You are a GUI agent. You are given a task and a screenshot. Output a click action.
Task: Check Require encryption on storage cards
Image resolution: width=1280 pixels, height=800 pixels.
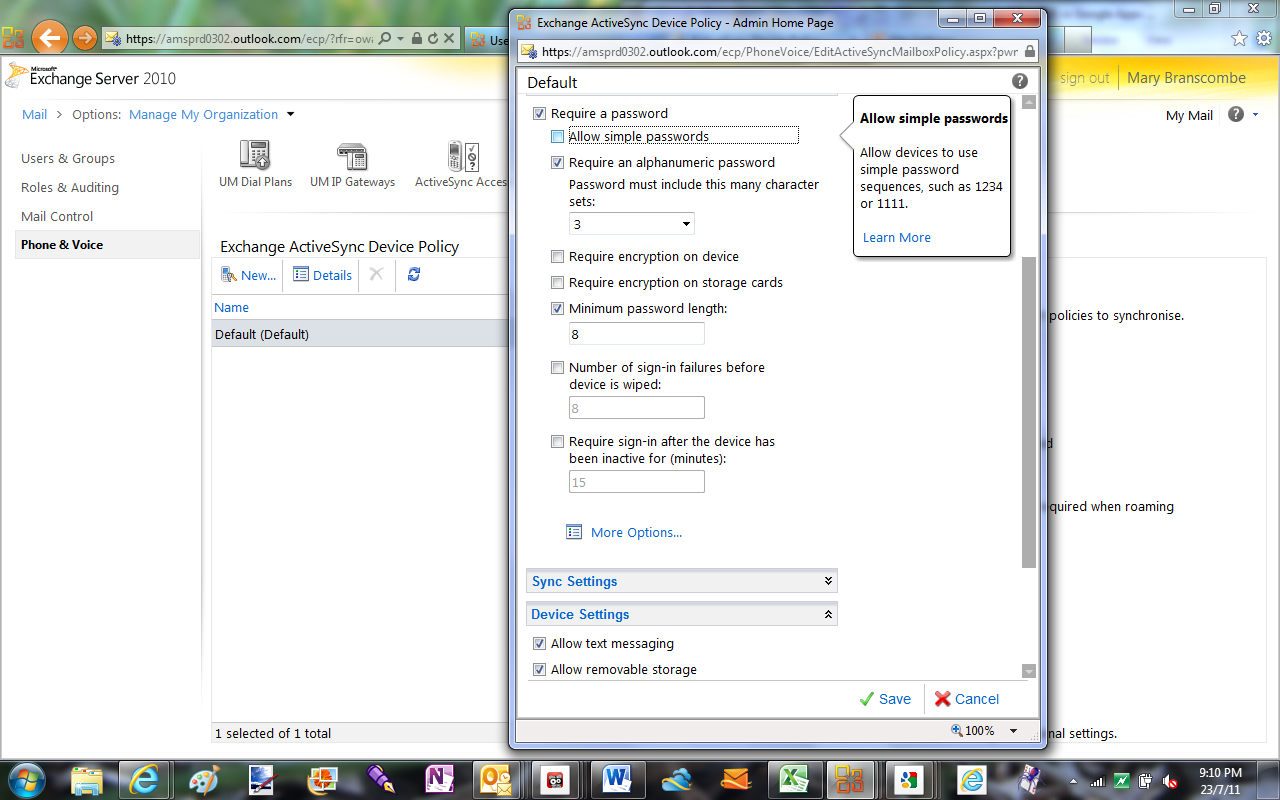point(557,283)
